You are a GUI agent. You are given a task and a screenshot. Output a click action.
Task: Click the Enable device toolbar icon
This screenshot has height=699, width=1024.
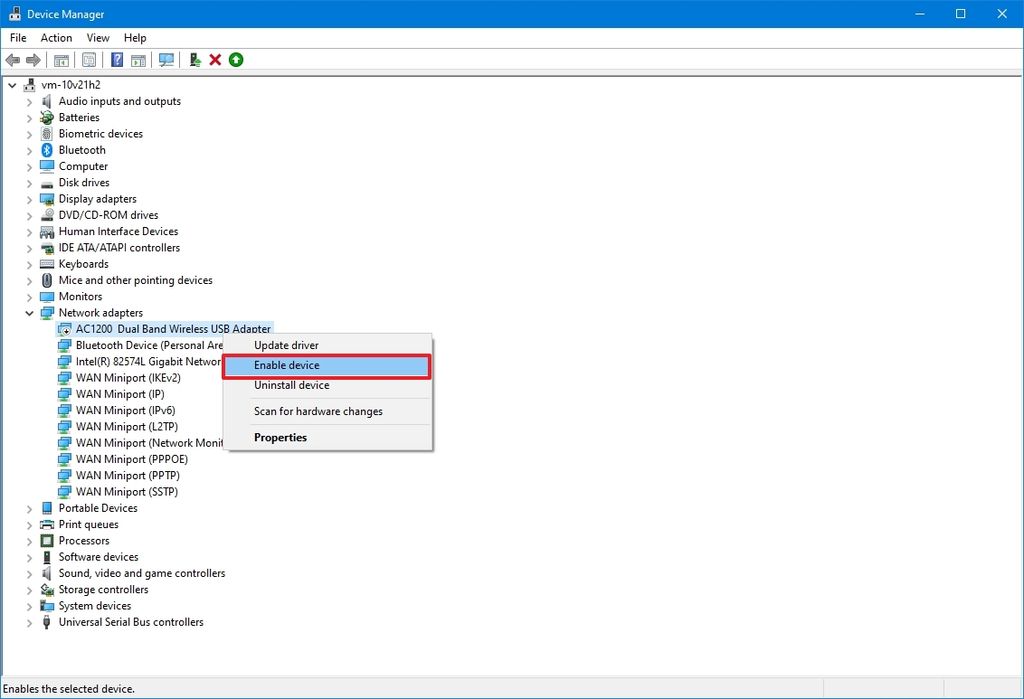point(195,60)
